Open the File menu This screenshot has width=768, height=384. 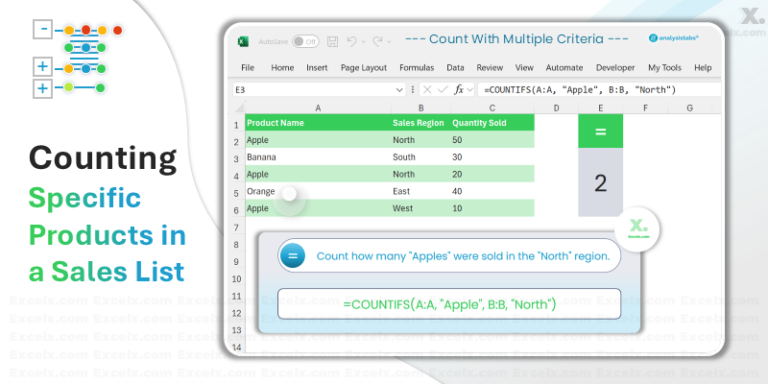[248, 68]
